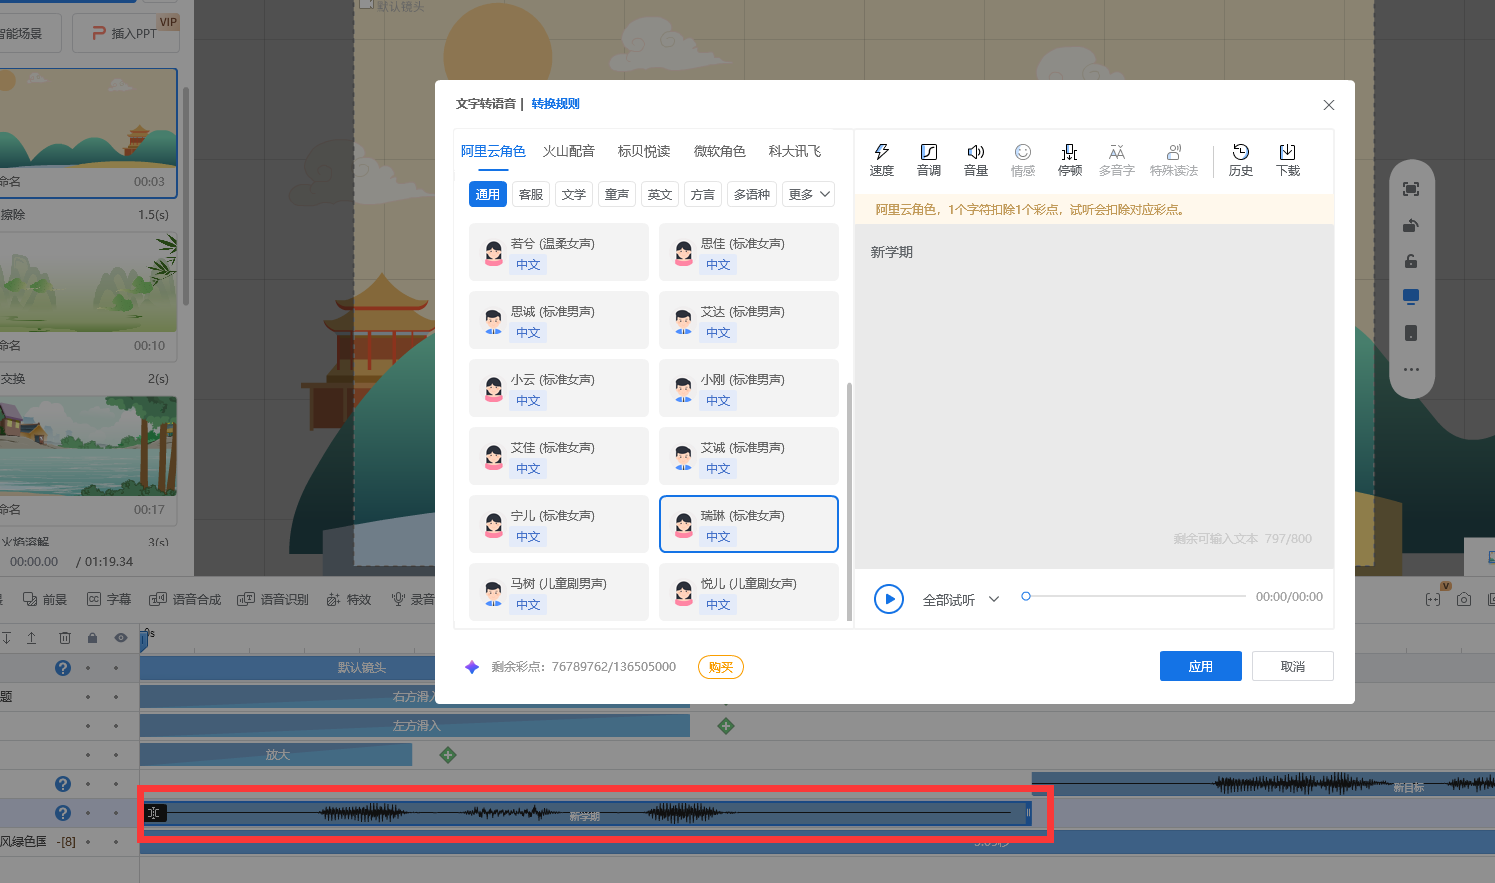
Task: Open the 音调 pitch setting
Action: click(928, 160)
